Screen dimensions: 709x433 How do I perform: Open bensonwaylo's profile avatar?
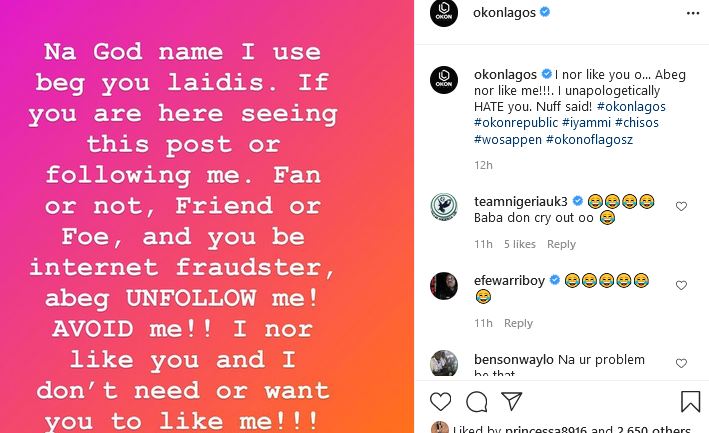tap(444, 364)
